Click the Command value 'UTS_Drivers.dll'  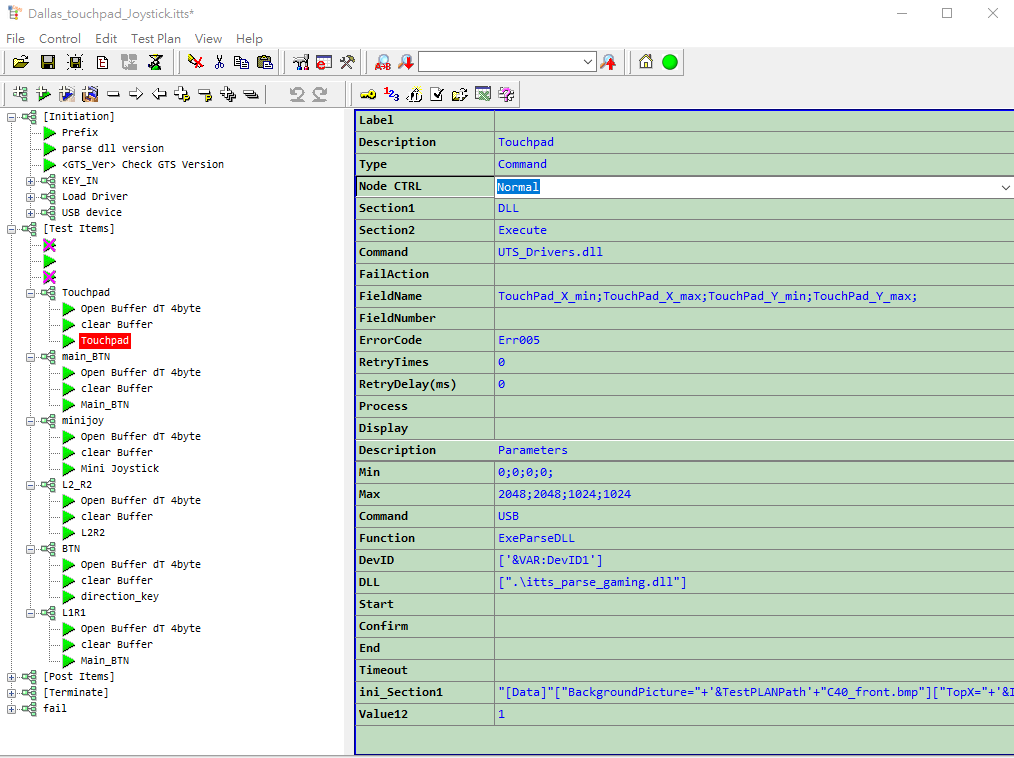click(x=550, y=252)
